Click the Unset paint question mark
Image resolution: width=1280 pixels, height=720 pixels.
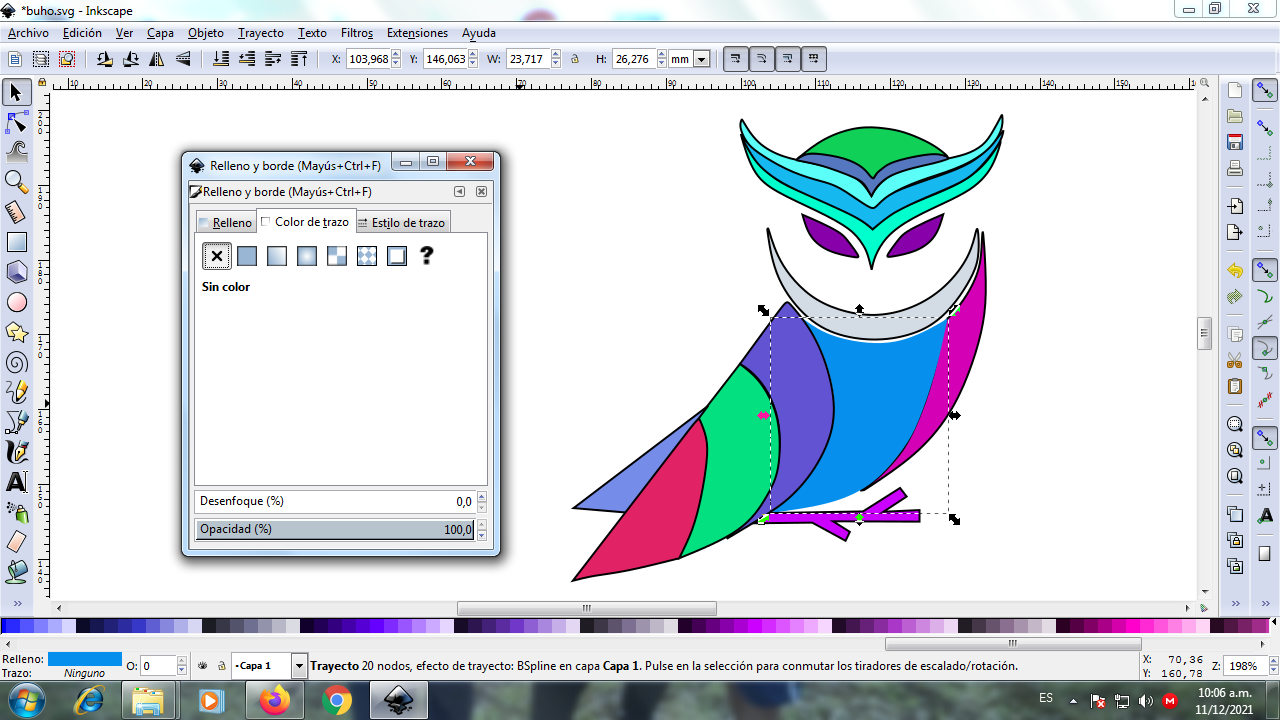pos(427,256)
